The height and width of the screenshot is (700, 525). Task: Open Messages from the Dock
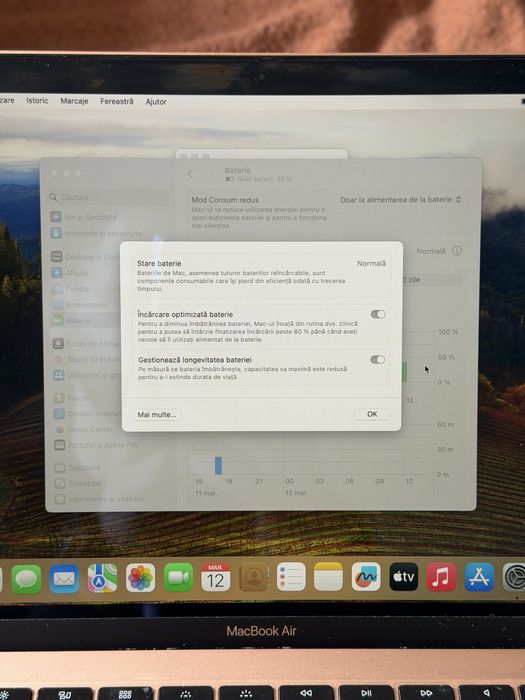[x=26, y=579]
